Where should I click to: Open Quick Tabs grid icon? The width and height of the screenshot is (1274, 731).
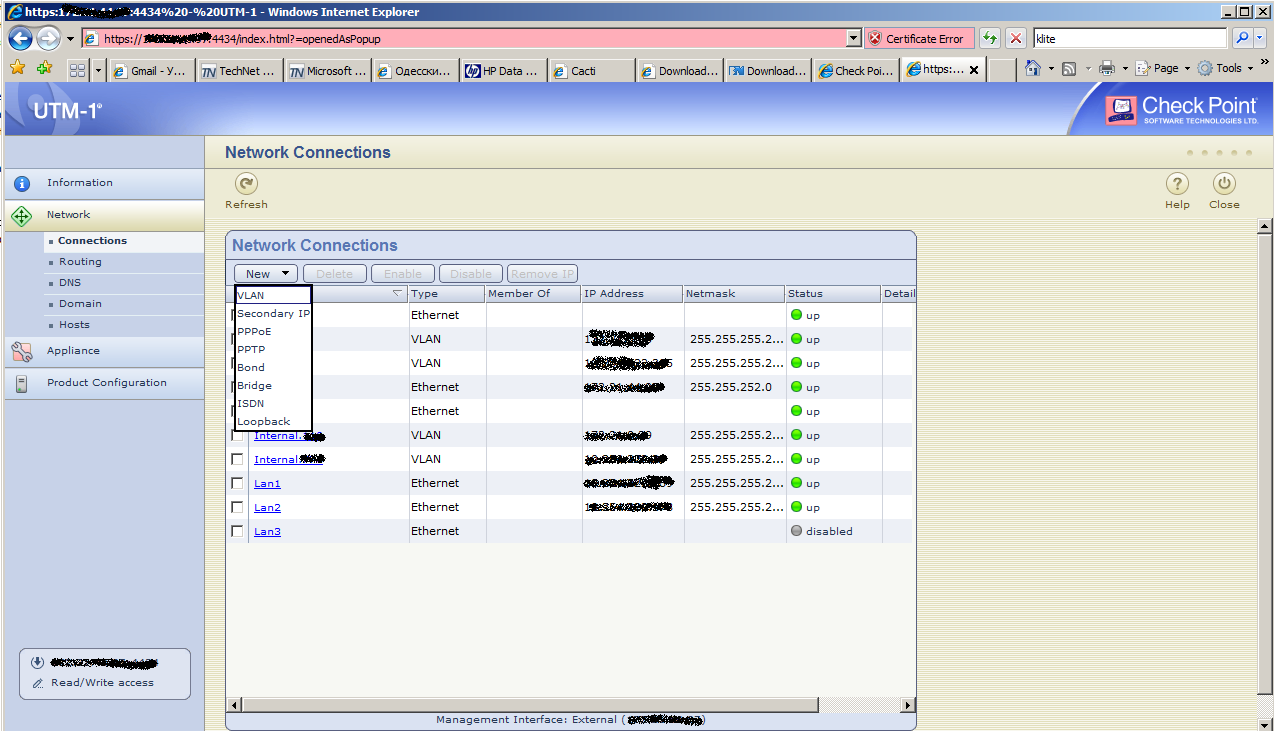[x=77, y=71]
